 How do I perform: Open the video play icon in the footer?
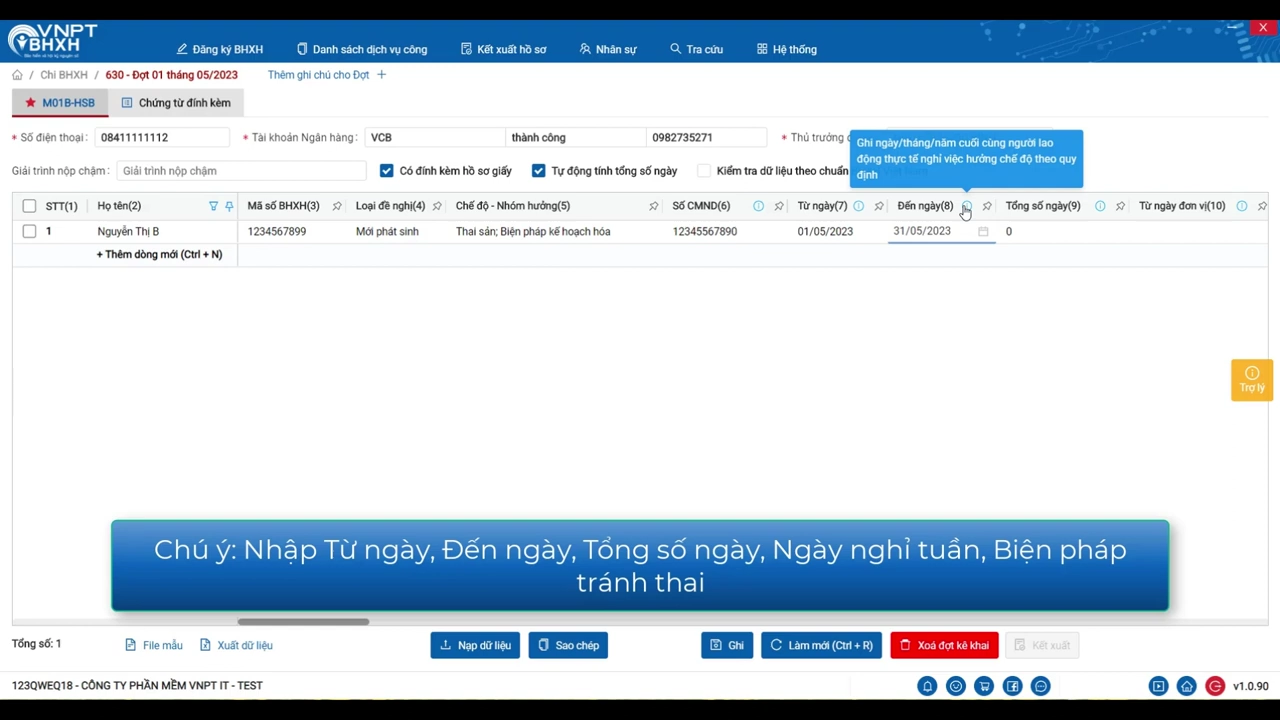[x=1158, y=686]
